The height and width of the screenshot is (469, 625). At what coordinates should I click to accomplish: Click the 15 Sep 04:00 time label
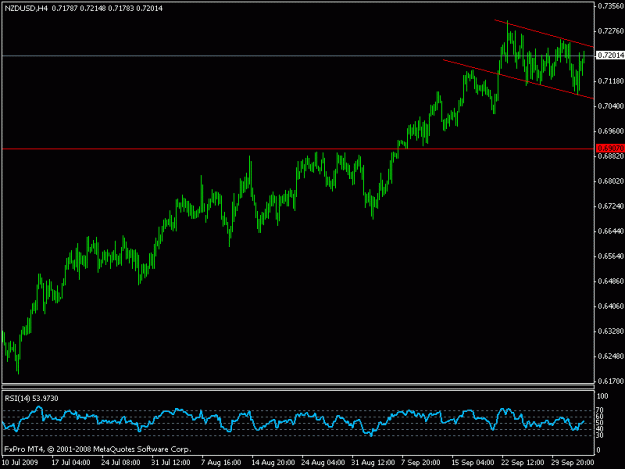tap(473, 462)
